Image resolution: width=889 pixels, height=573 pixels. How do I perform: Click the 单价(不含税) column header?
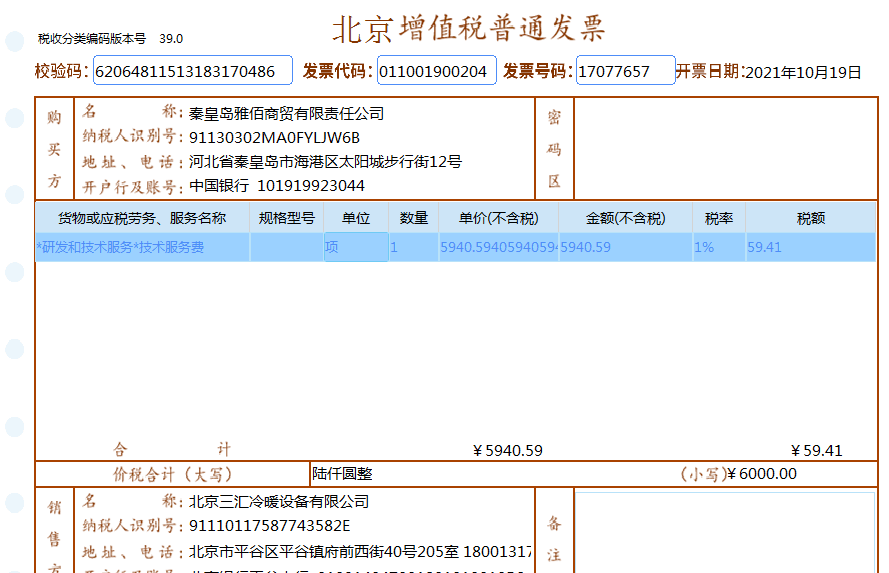(499, 218)
